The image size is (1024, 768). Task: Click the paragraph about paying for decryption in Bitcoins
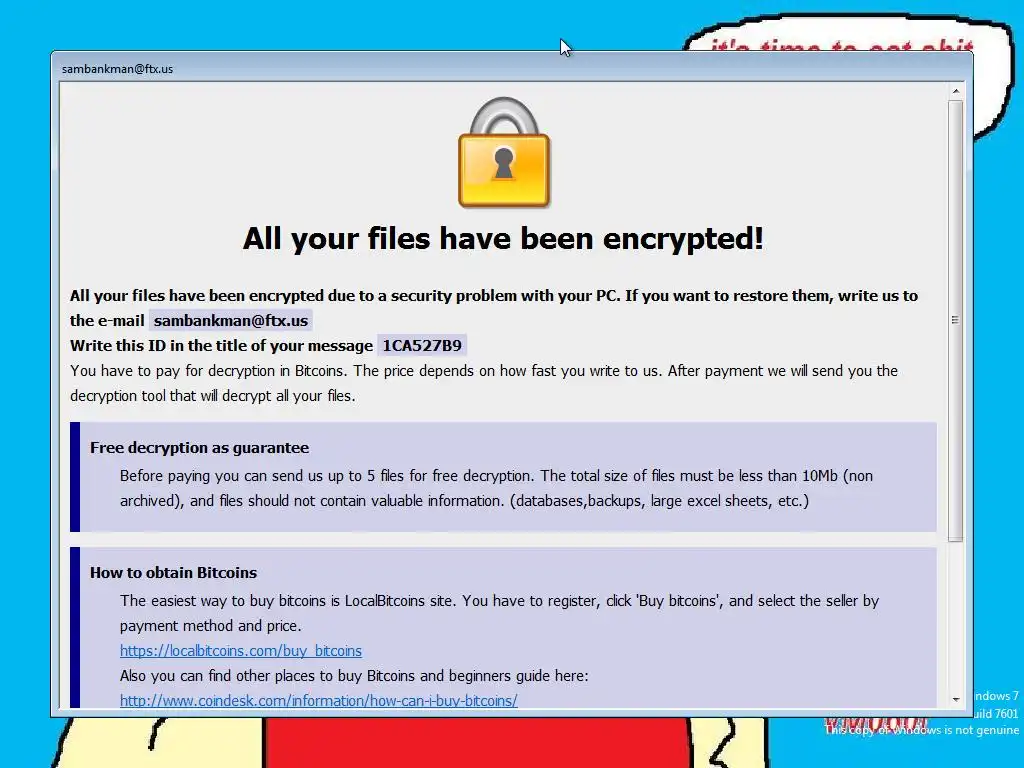coord(484,383)
